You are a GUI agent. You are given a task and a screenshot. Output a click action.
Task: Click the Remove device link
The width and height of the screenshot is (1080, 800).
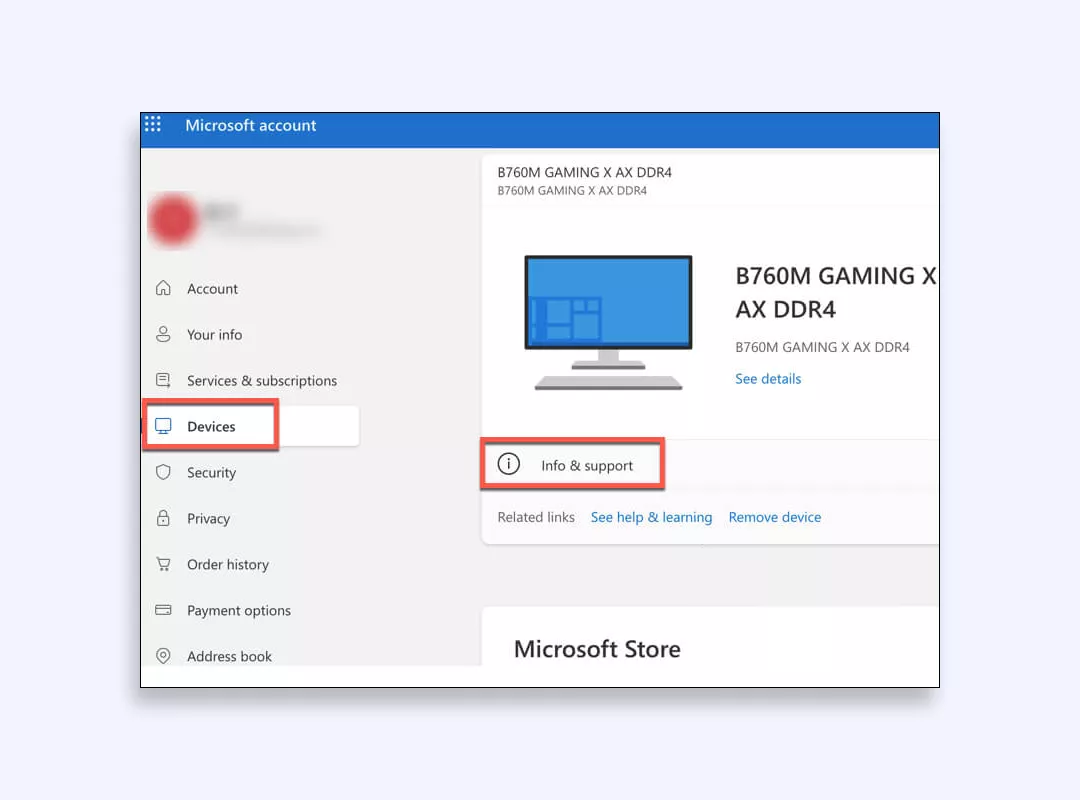pos(774,517)
